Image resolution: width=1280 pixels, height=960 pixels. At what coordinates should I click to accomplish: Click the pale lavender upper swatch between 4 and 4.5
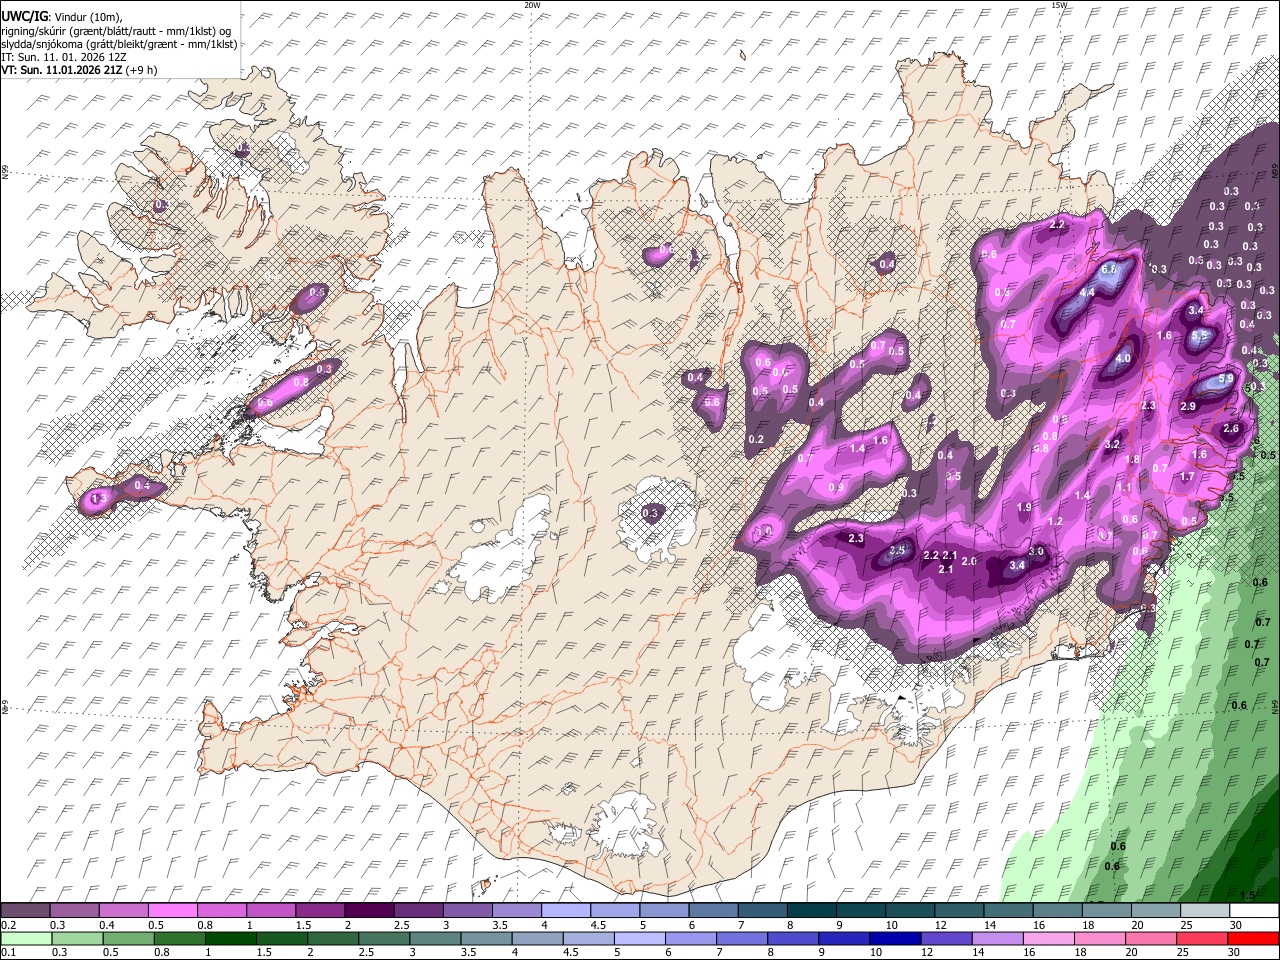coord(565,910)
